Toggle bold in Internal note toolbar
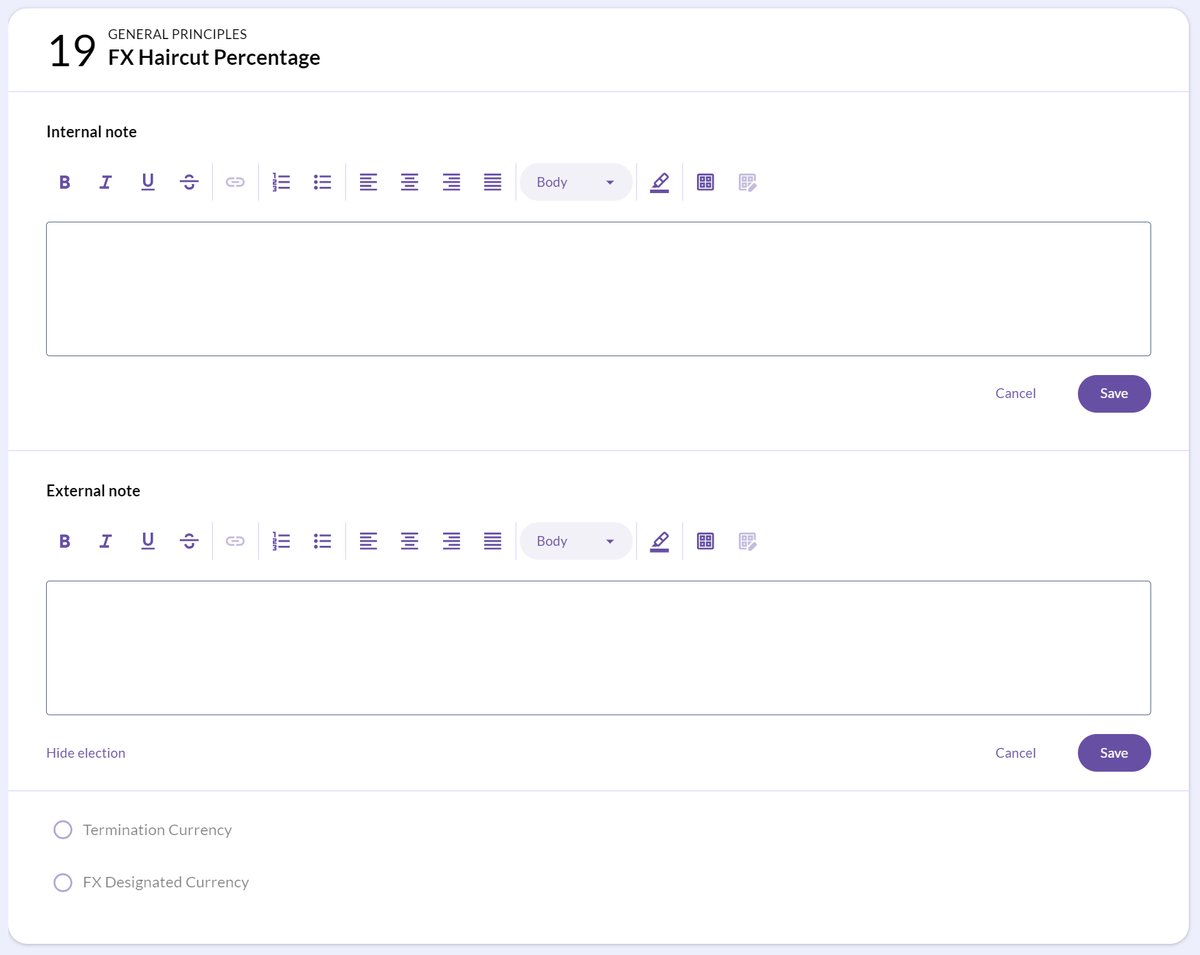 pyautogui.click(x=65, y=182)
